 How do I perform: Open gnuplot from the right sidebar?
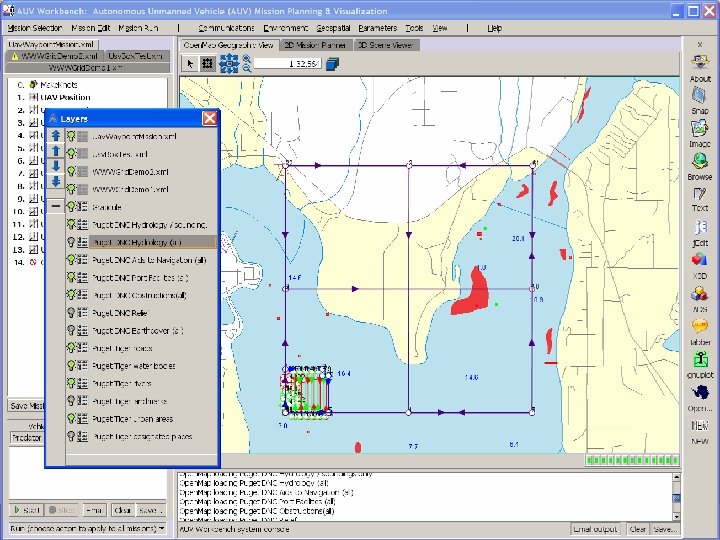[700, 360]
